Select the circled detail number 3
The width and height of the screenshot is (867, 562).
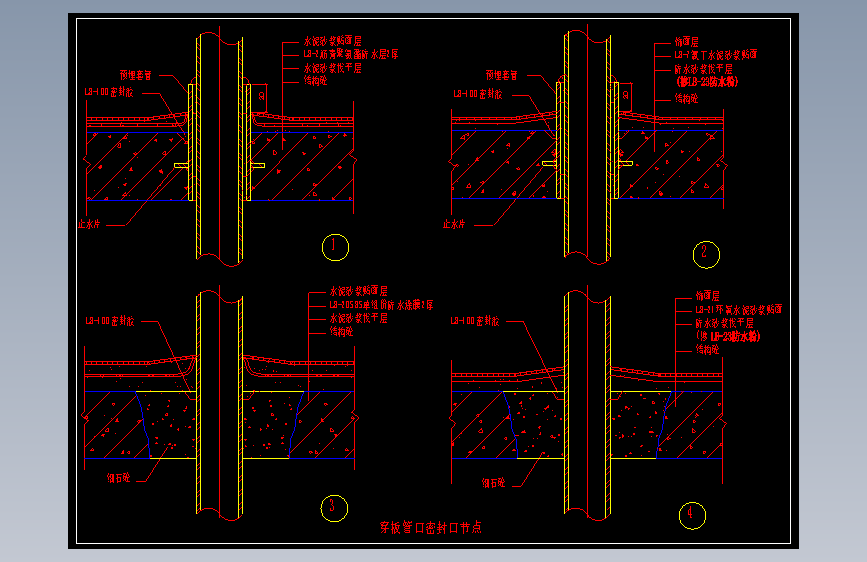334,508
